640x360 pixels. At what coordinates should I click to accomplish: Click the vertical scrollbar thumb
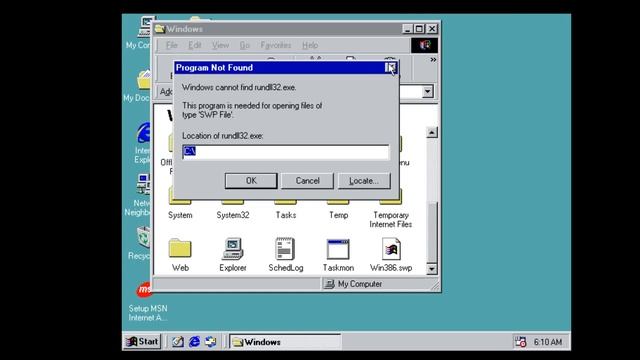(431, 232)
